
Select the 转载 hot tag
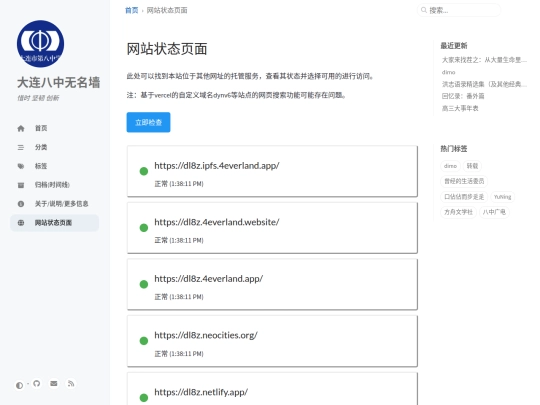click(x=472, y=166)
